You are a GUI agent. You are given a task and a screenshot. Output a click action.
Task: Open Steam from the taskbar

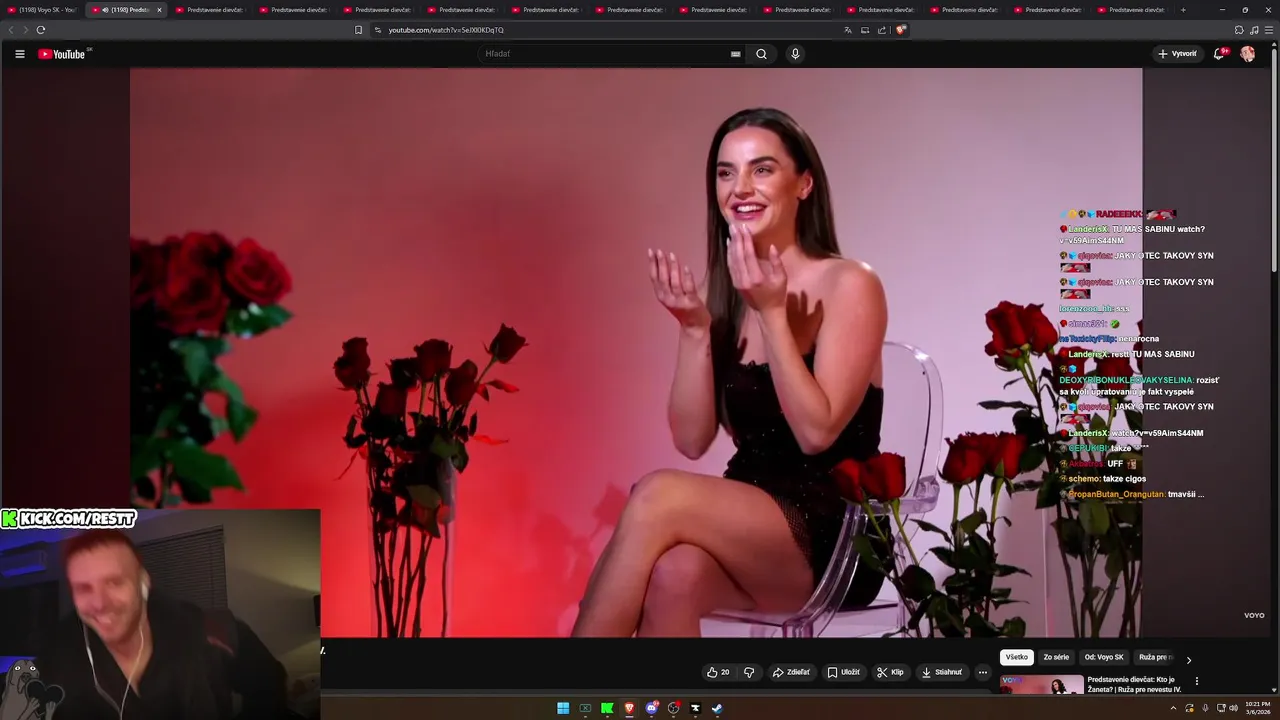click(717, 708)
